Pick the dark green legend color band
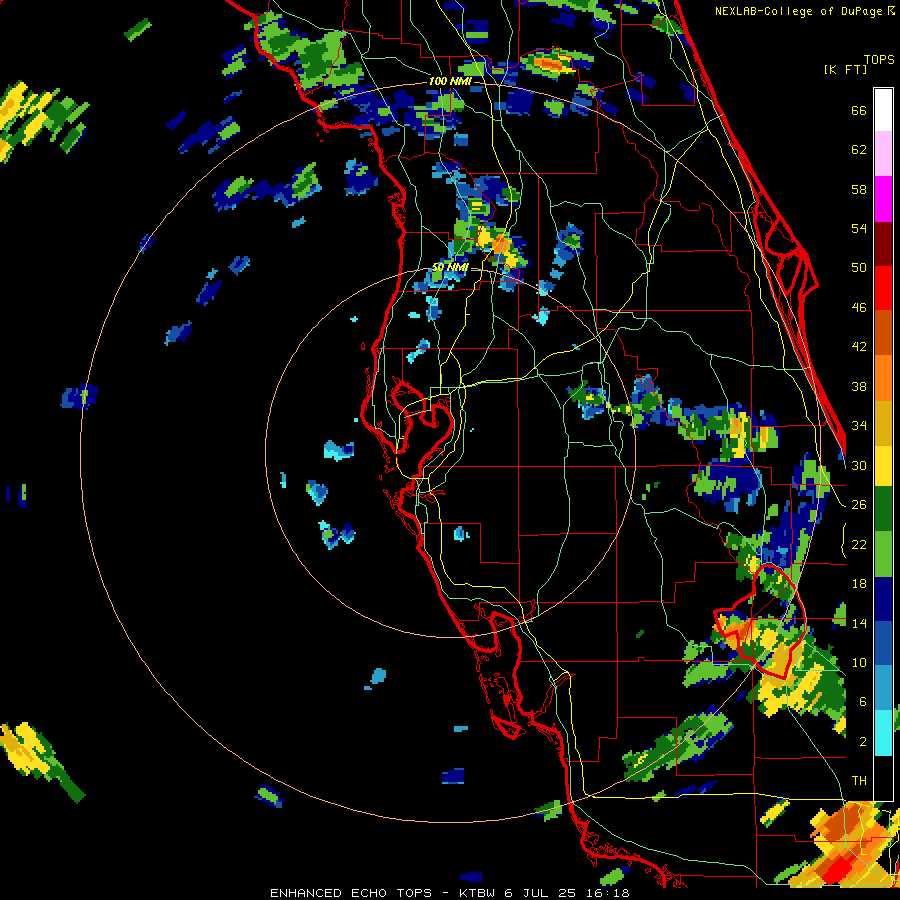The height and width of the screenshot is (900, 900). point(883,509)
